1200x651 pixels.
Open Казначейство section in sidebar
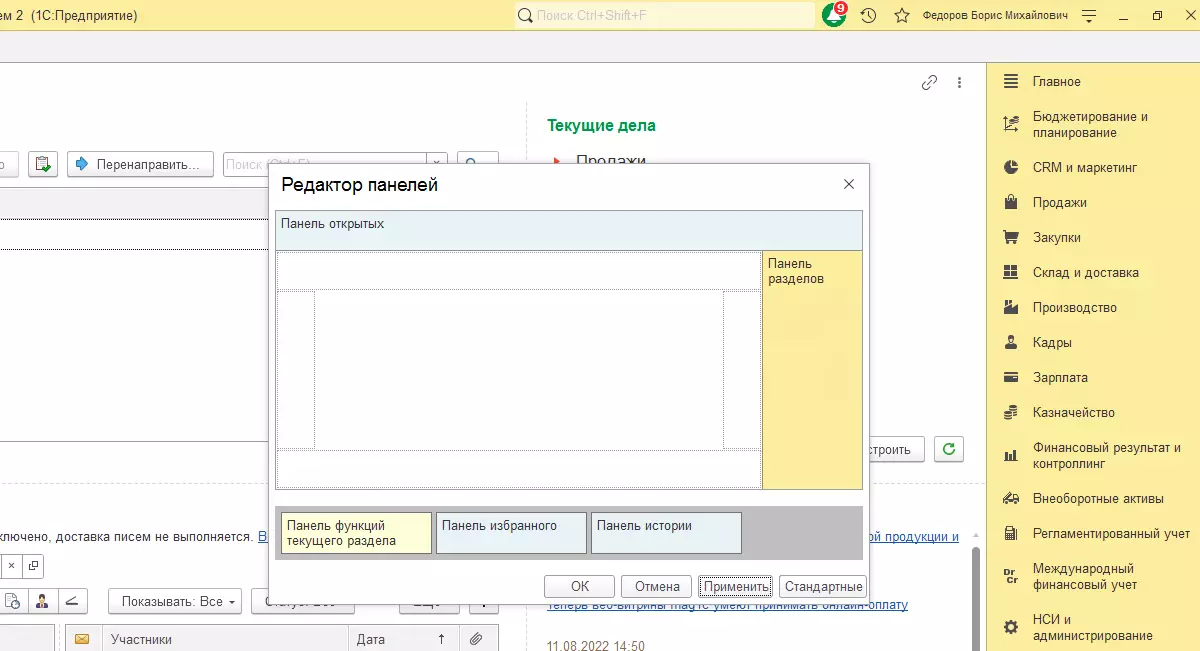(1074, 412)
